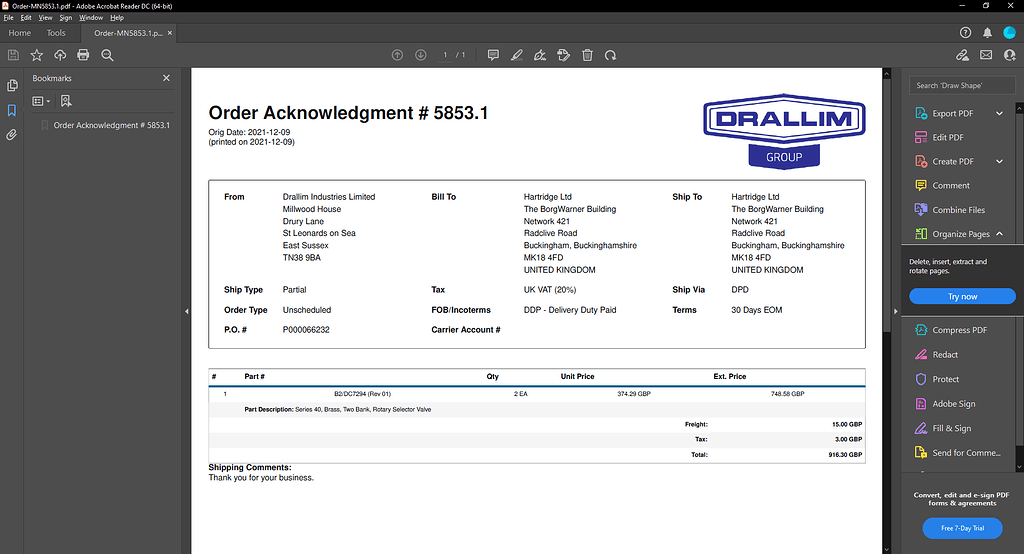Print the document using printer icon

(x=83, y=56)
